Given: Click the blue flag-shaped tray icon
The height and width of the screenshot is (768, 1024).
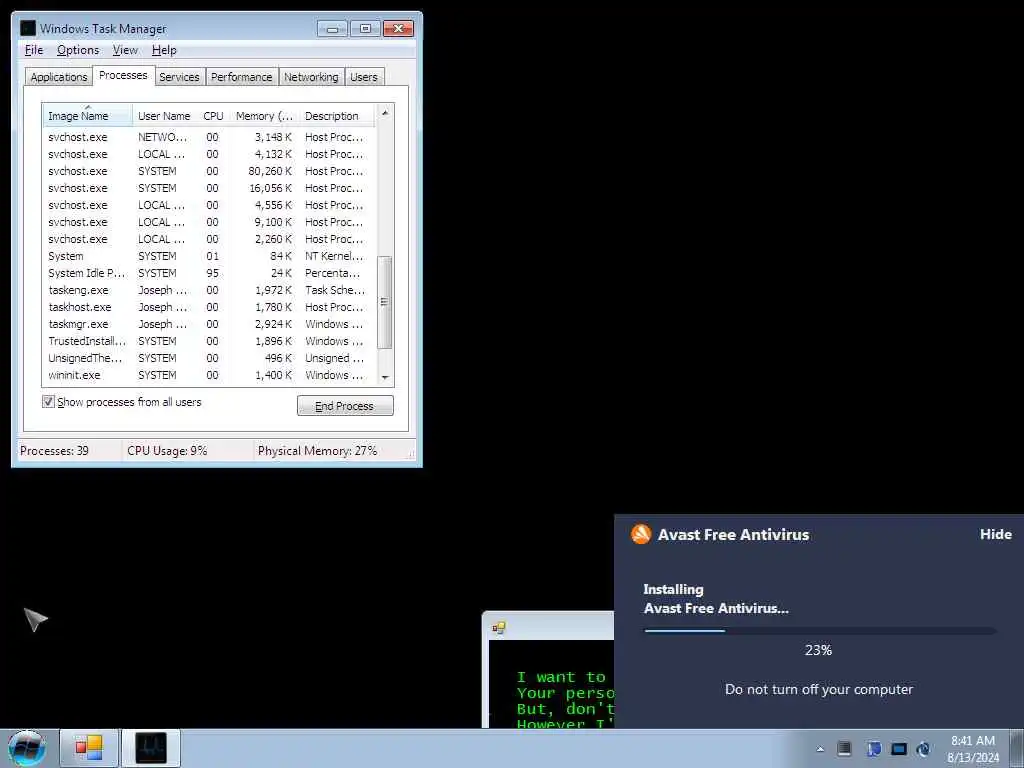Looking at the screenshot, I should point(874,748).
